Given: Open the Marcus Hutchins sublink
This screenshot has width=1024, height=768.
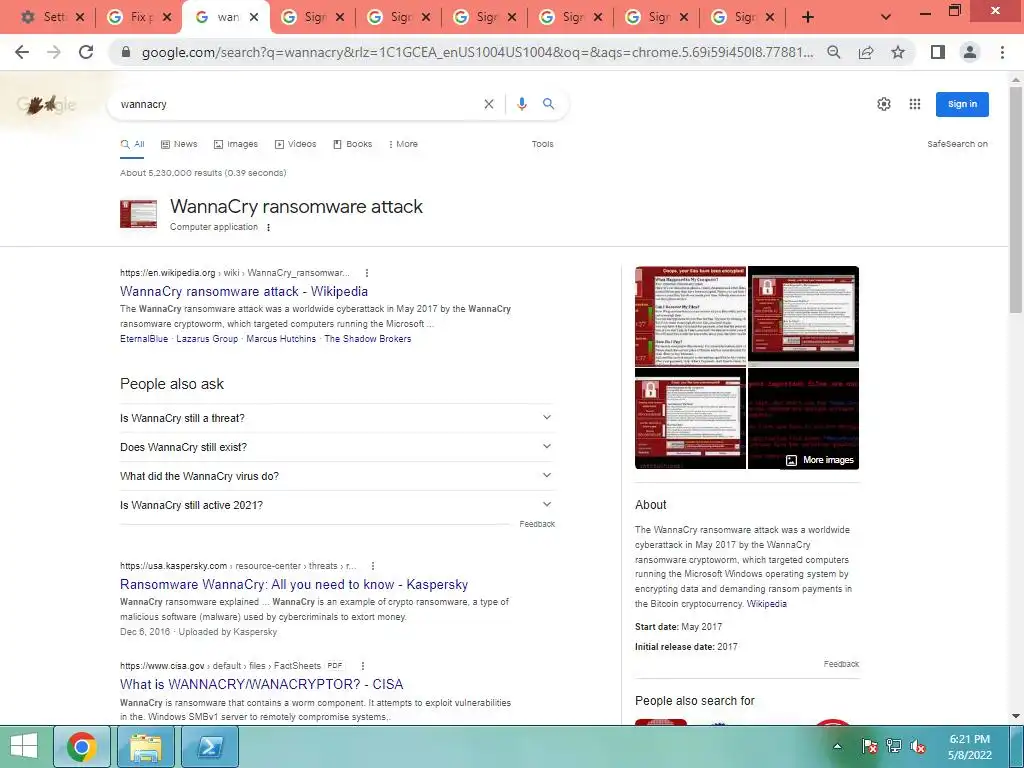Looking at the screenshot, I should pos(281,339).
